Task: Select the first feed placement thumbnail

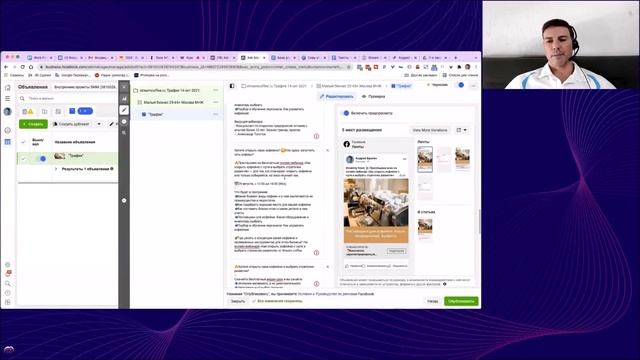Action: click(425, 159)
